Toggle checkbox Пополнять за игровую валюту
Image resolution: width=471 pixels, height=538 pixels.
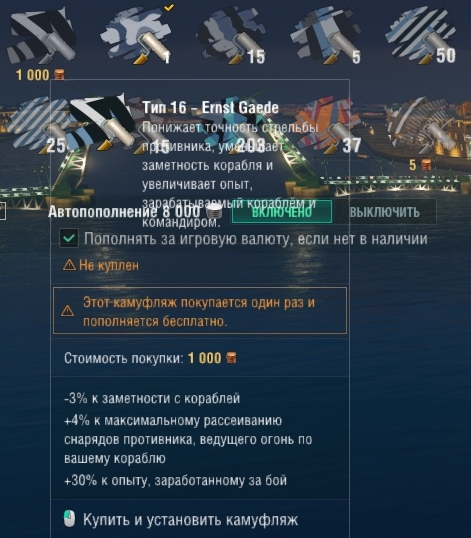pos(69,238)
